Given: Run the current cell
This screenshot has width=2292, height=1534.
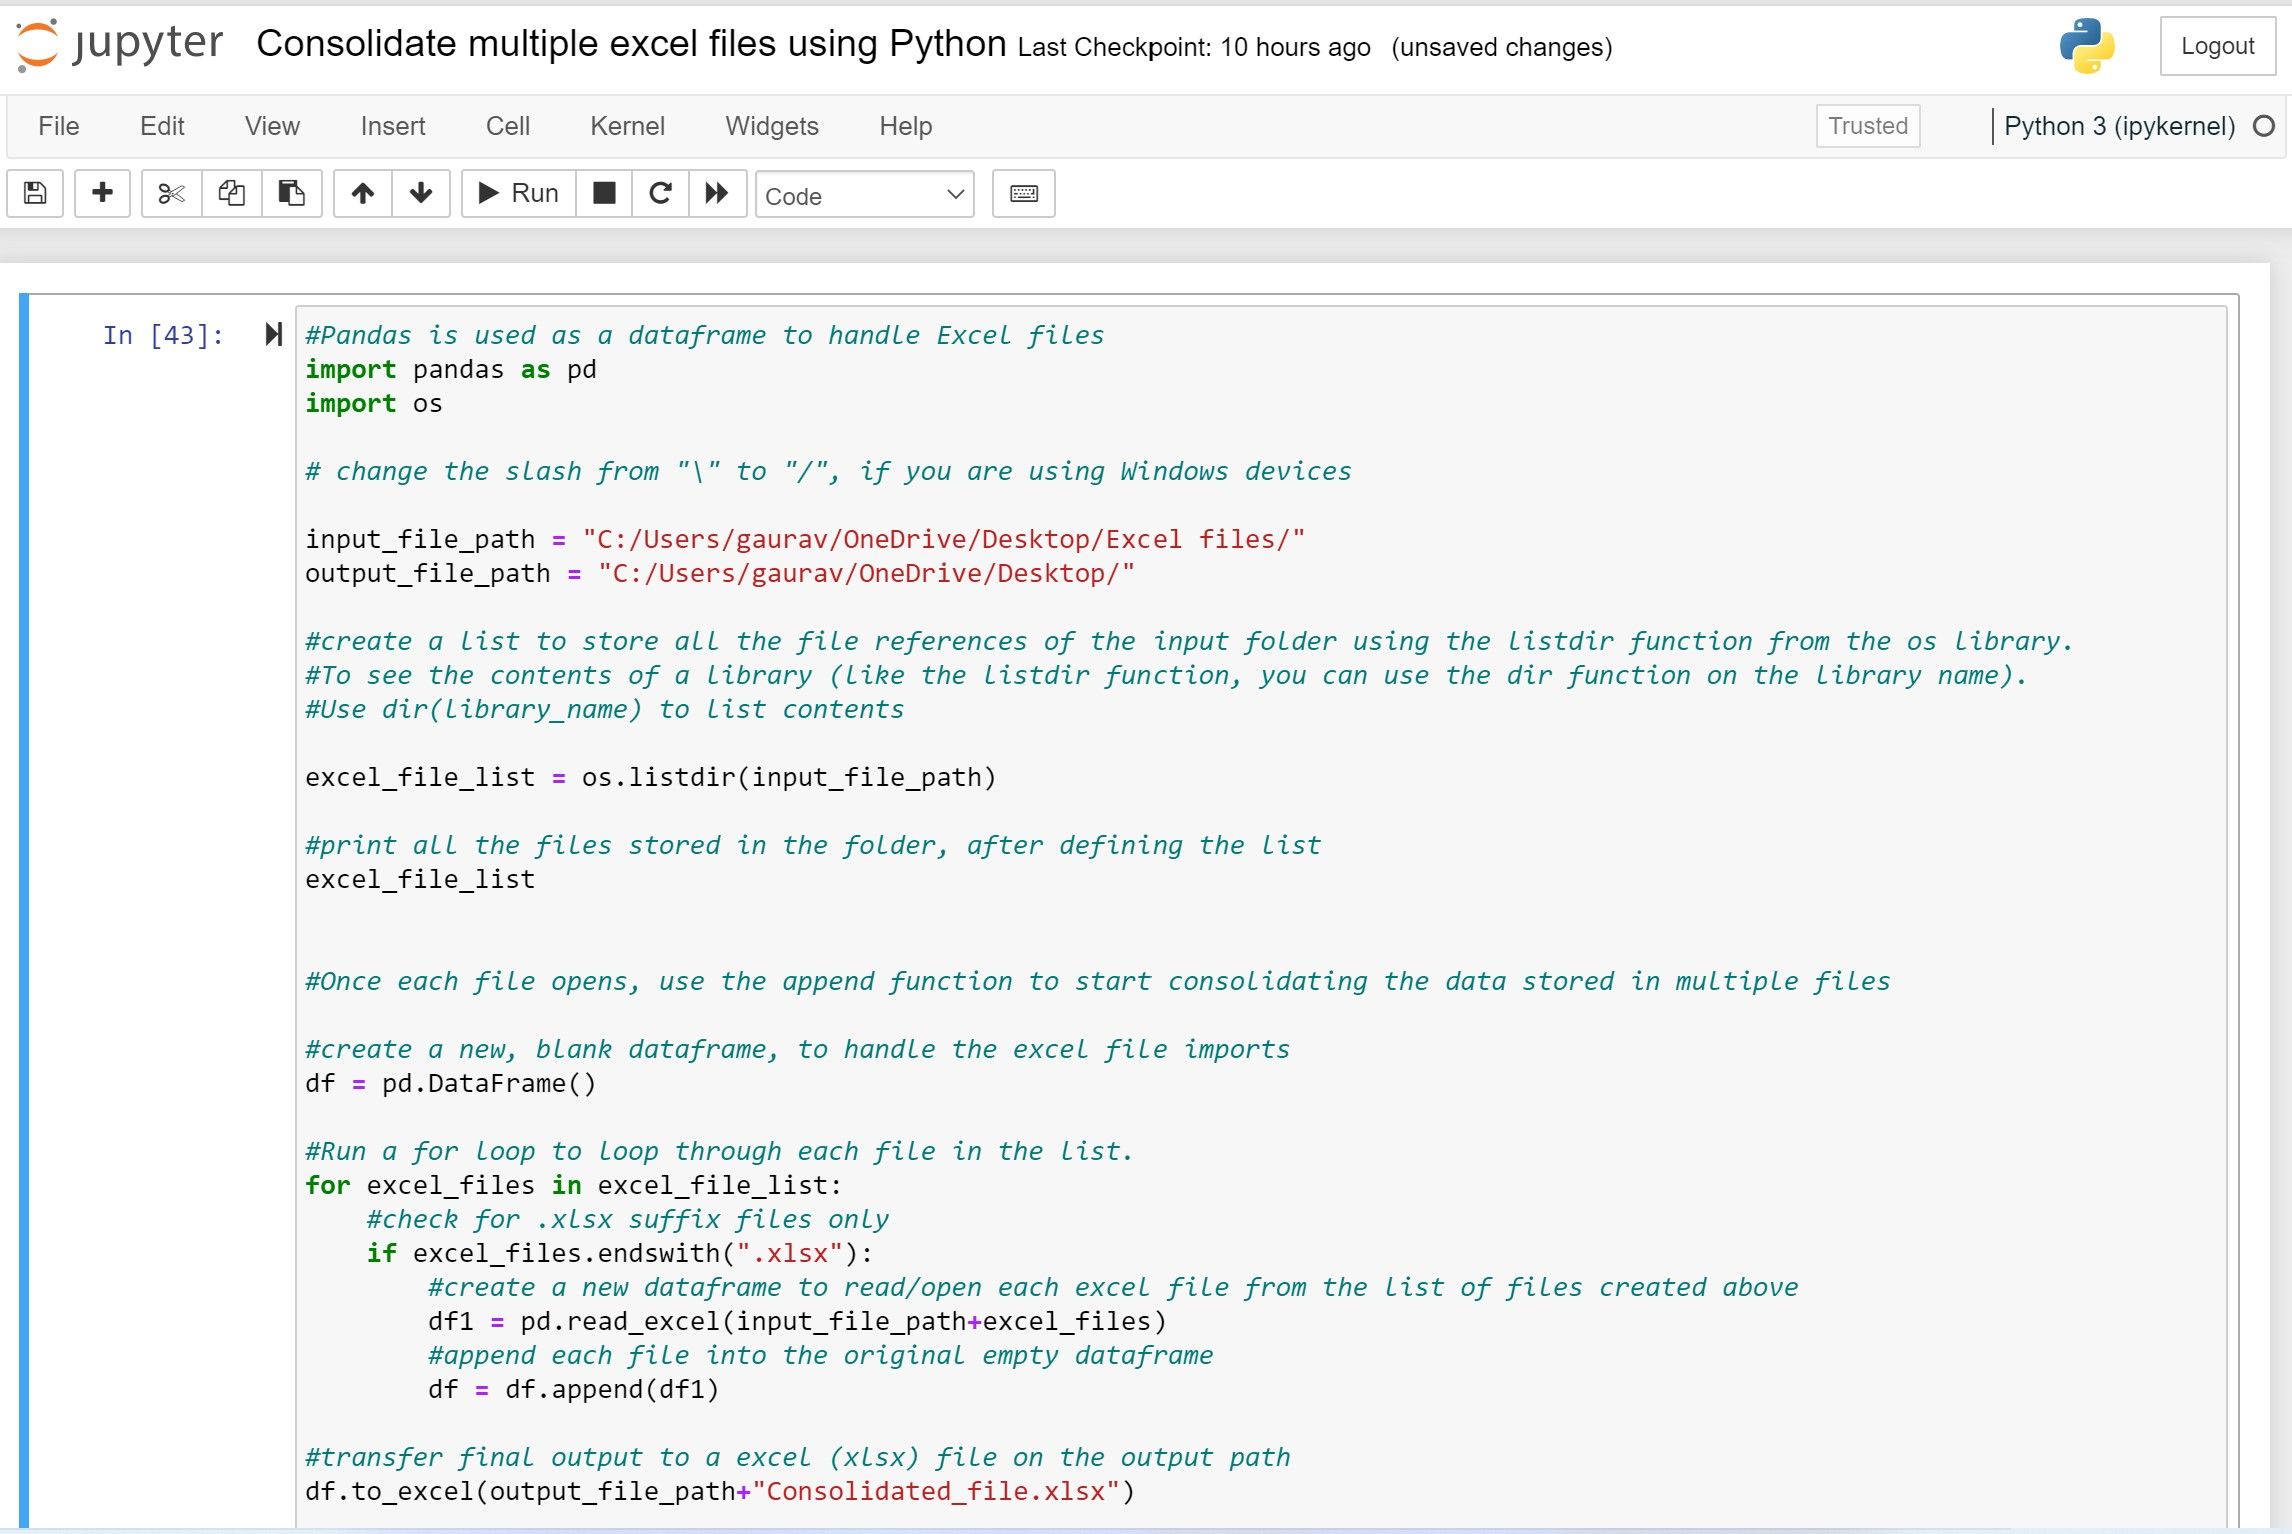Looking at the screenshot, I should point(516,193).
